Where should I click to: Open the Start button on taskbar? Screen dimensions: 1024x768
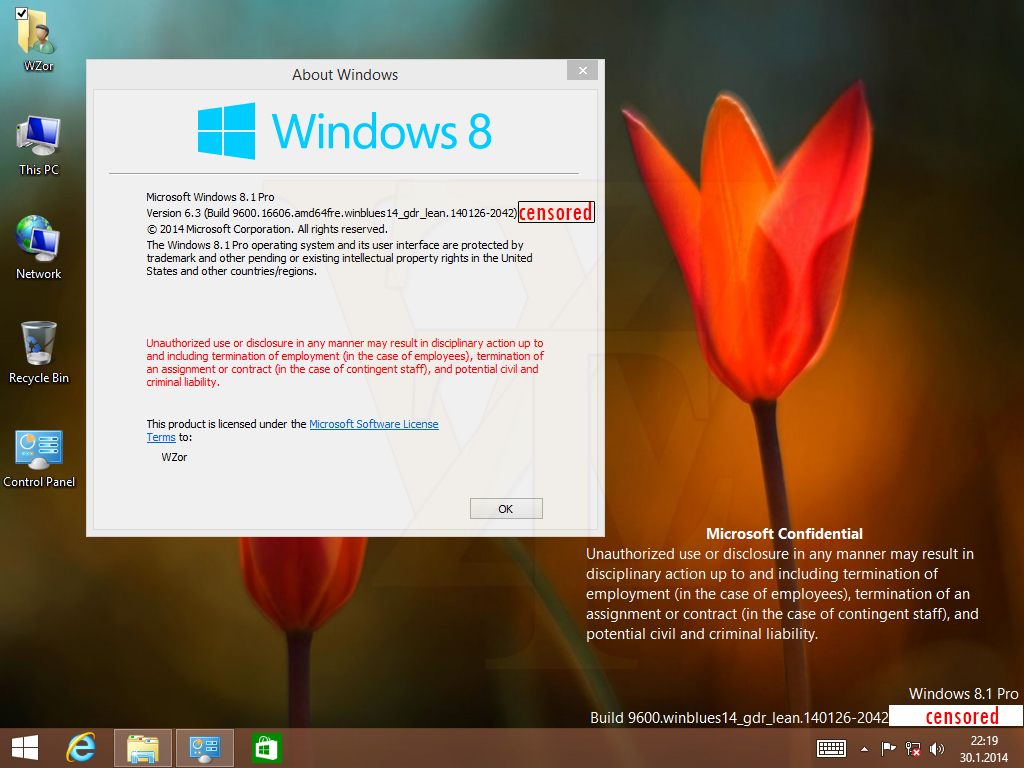coord(25,748)
